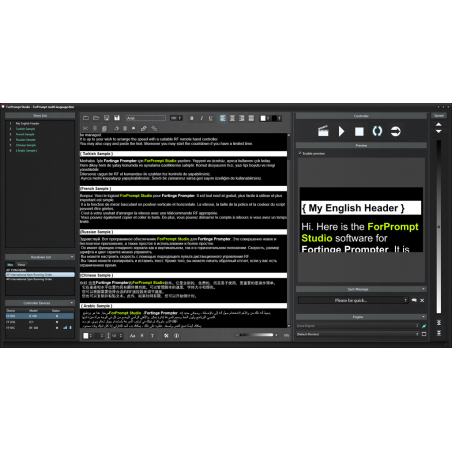452x452 pixels.
Task: Select the align left text icon
Action: 223,118
